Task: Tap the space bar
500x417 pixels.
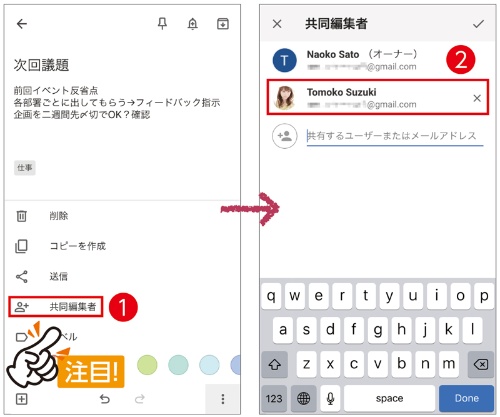Action: (389, 399)
